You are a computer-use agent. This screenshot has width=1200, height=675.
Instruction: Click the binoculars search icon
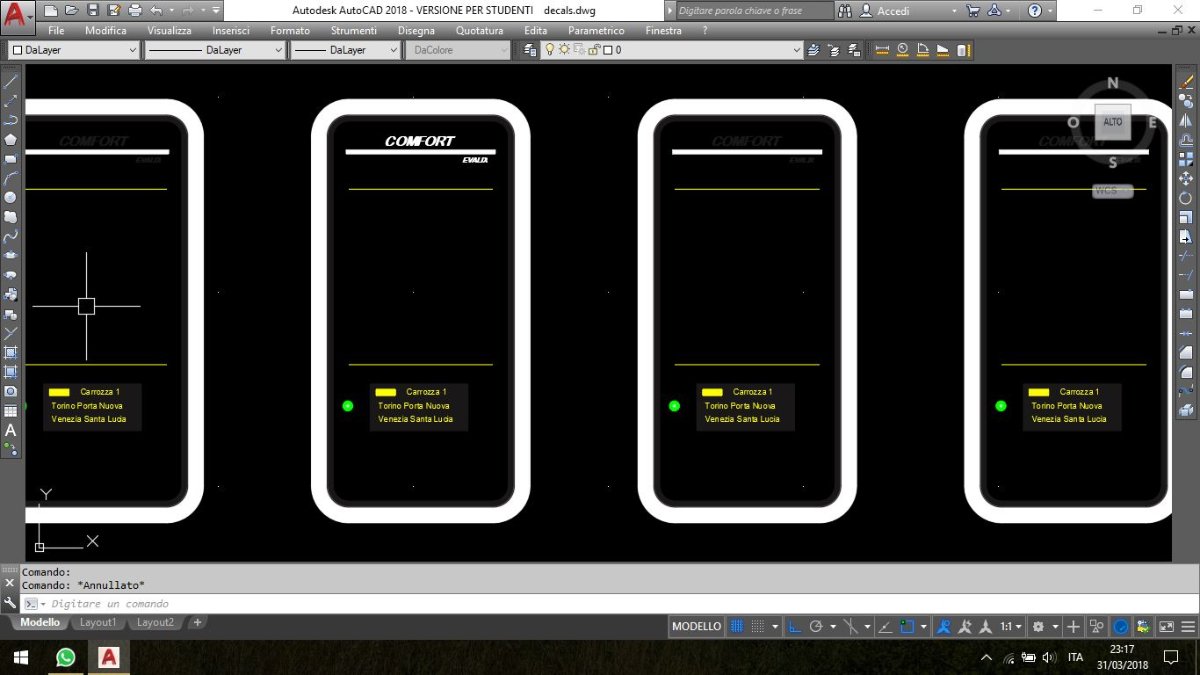[846, 11]
